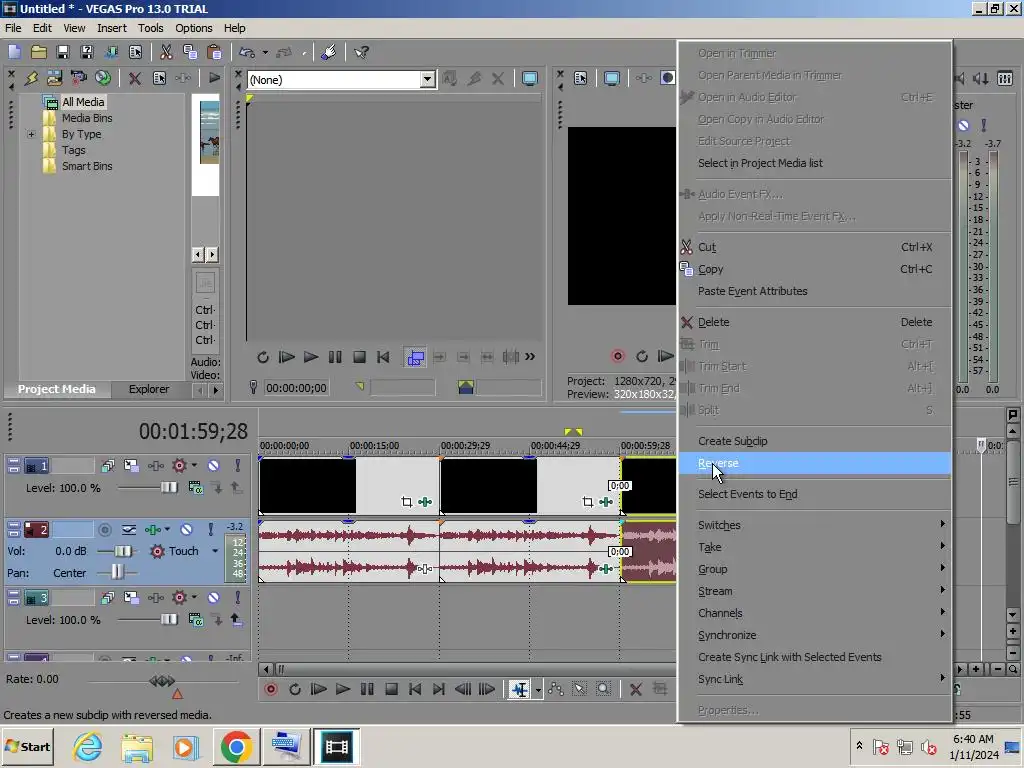
Task: Click Import Media icon in Project Media
Action: coord(54,78)
